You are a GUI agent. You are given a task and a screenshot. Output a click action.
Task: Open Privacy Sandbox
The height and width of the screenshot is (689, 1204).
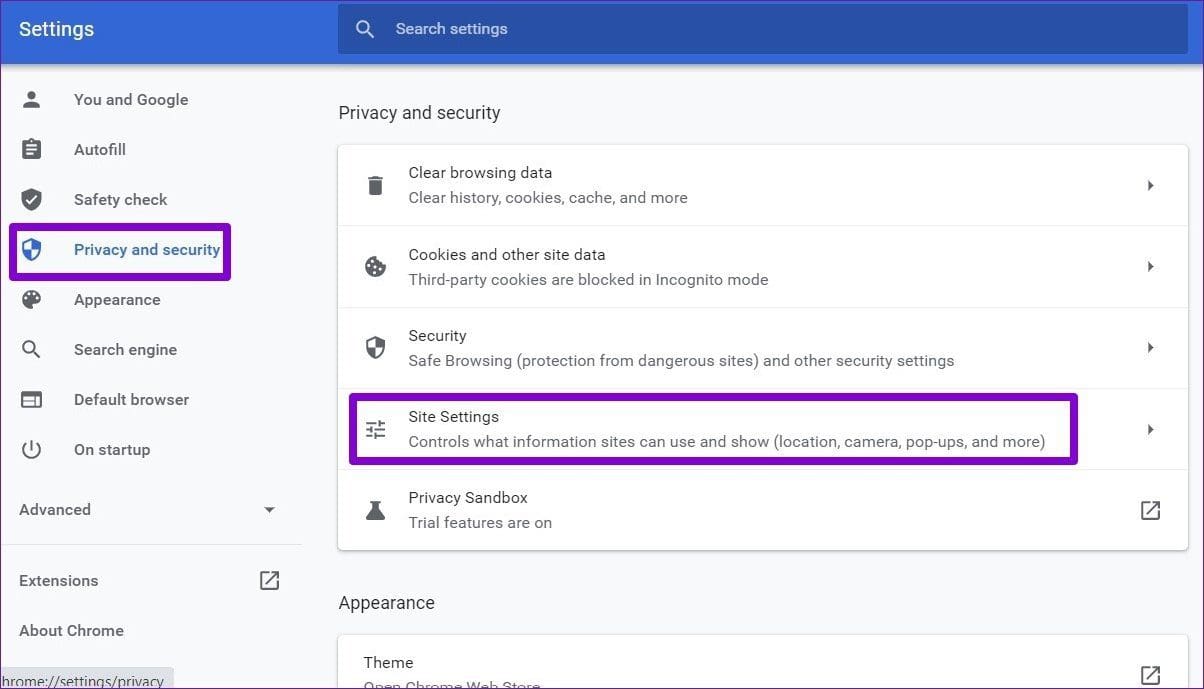[x=763, y=510]
